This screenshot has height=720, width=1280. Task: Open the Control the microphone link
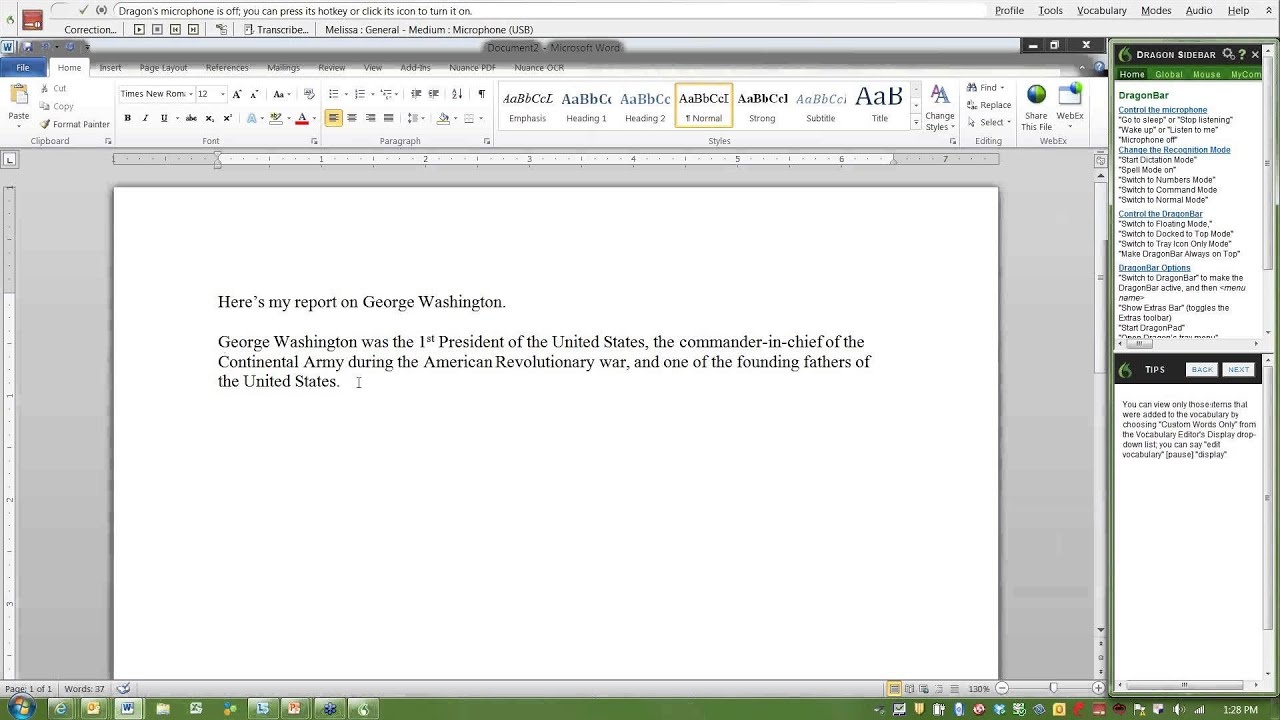[1162, 110]
